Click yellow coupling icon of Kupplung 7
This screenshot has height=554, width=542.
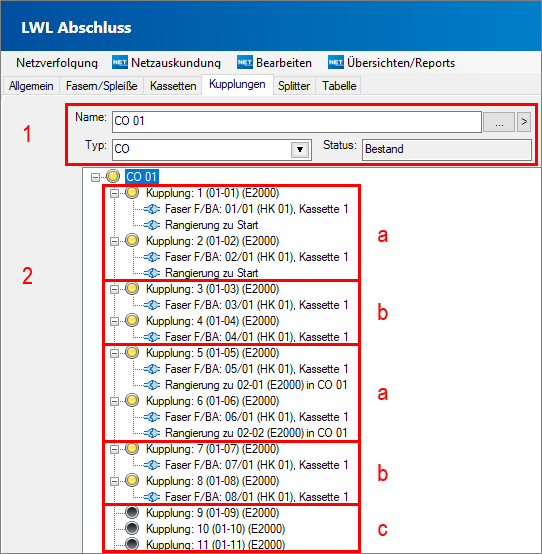click(x=132, y=448)
